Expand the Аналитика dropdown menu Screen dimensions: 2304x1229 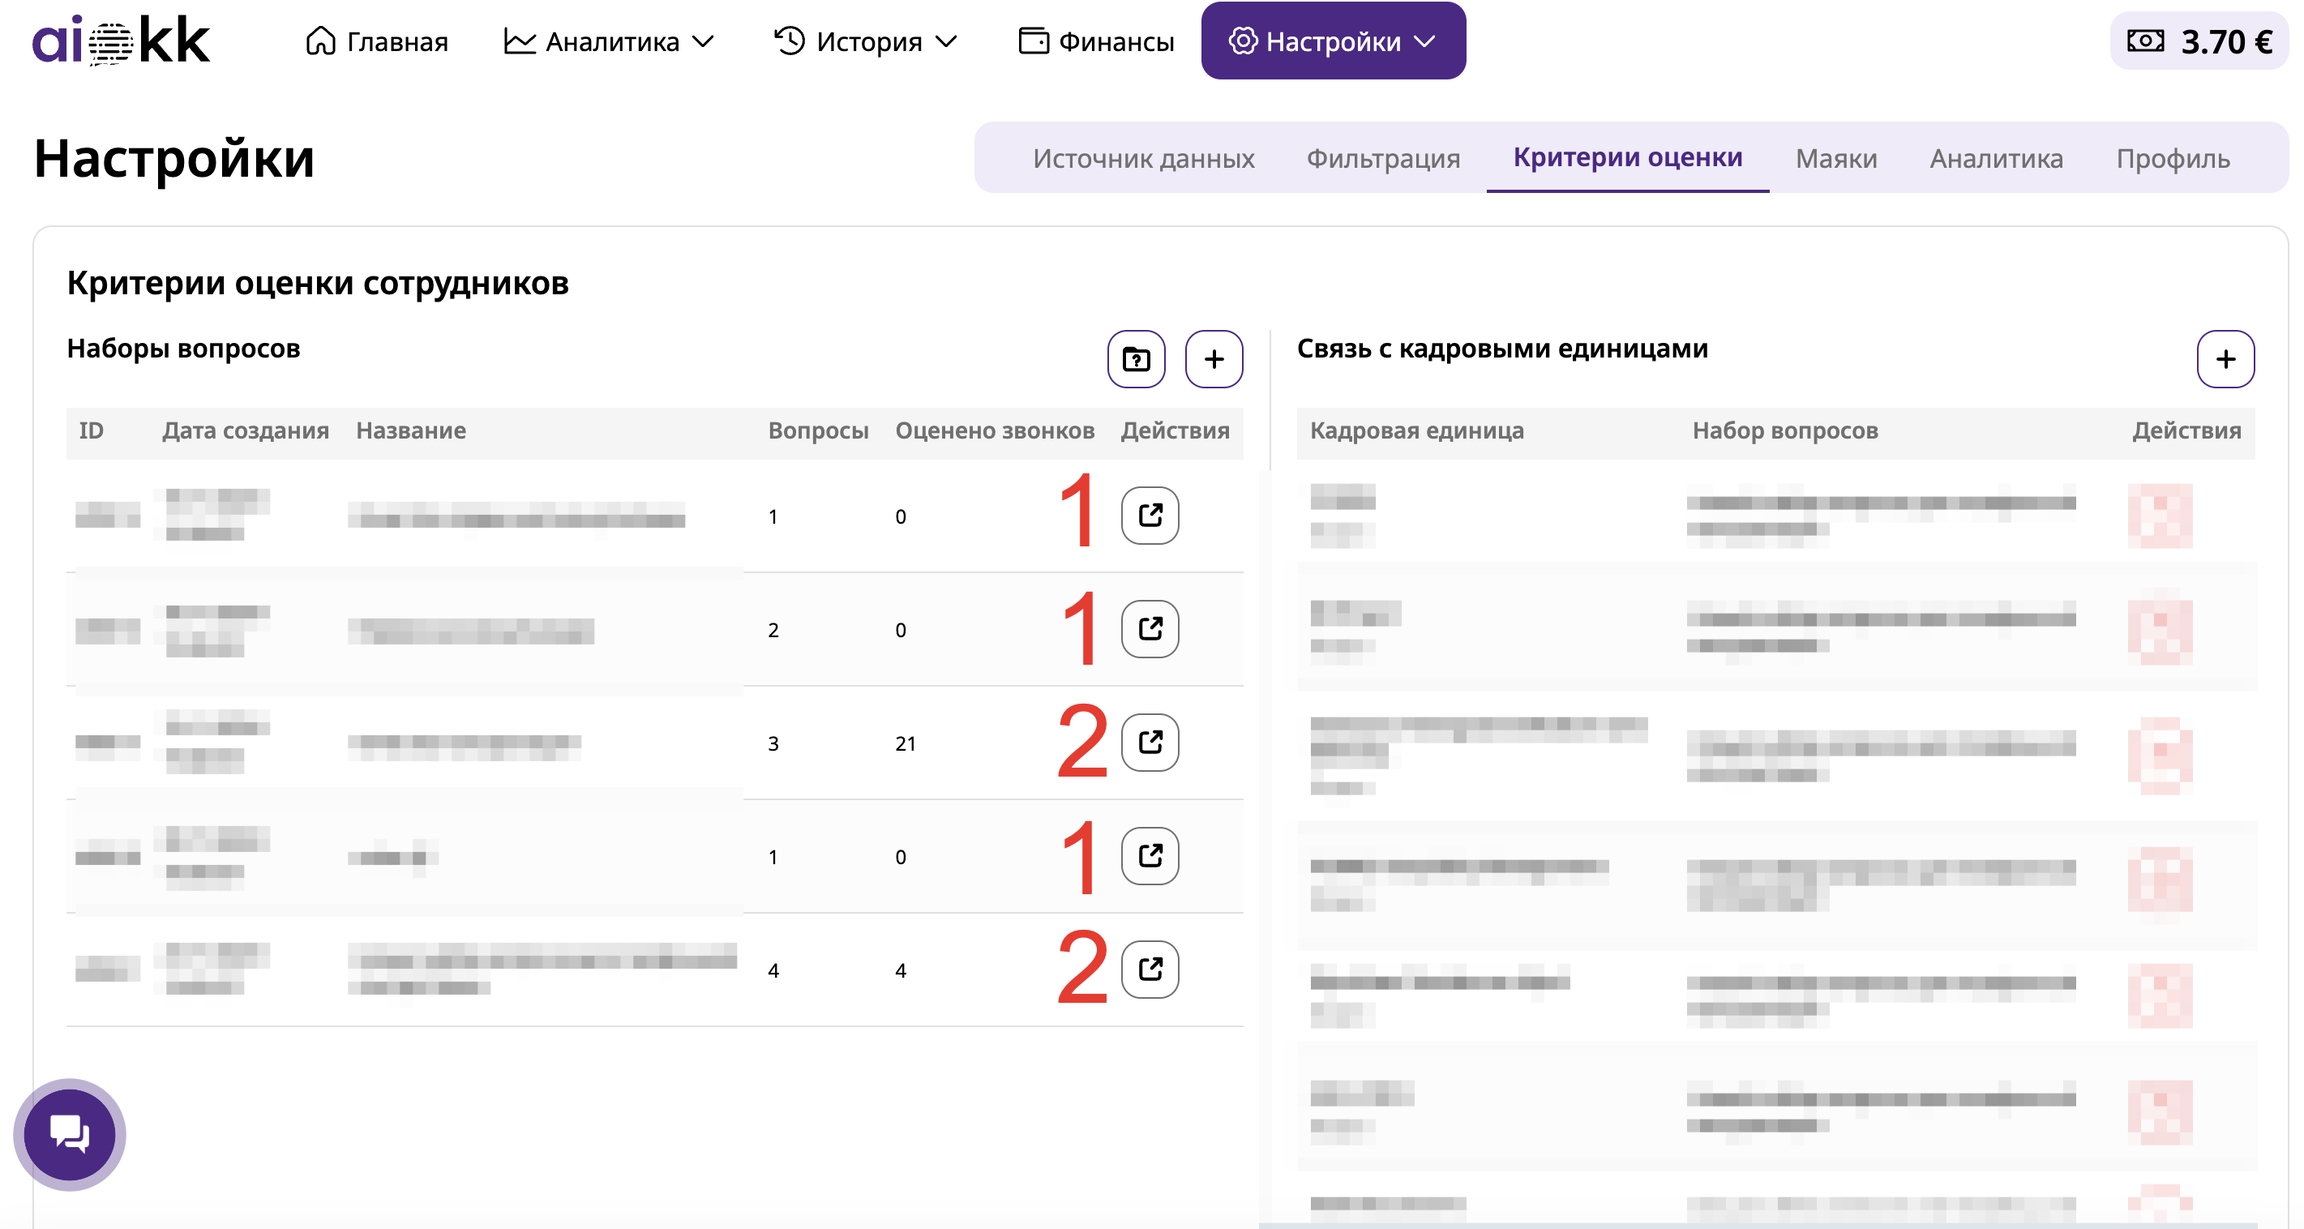pos(609,41)
